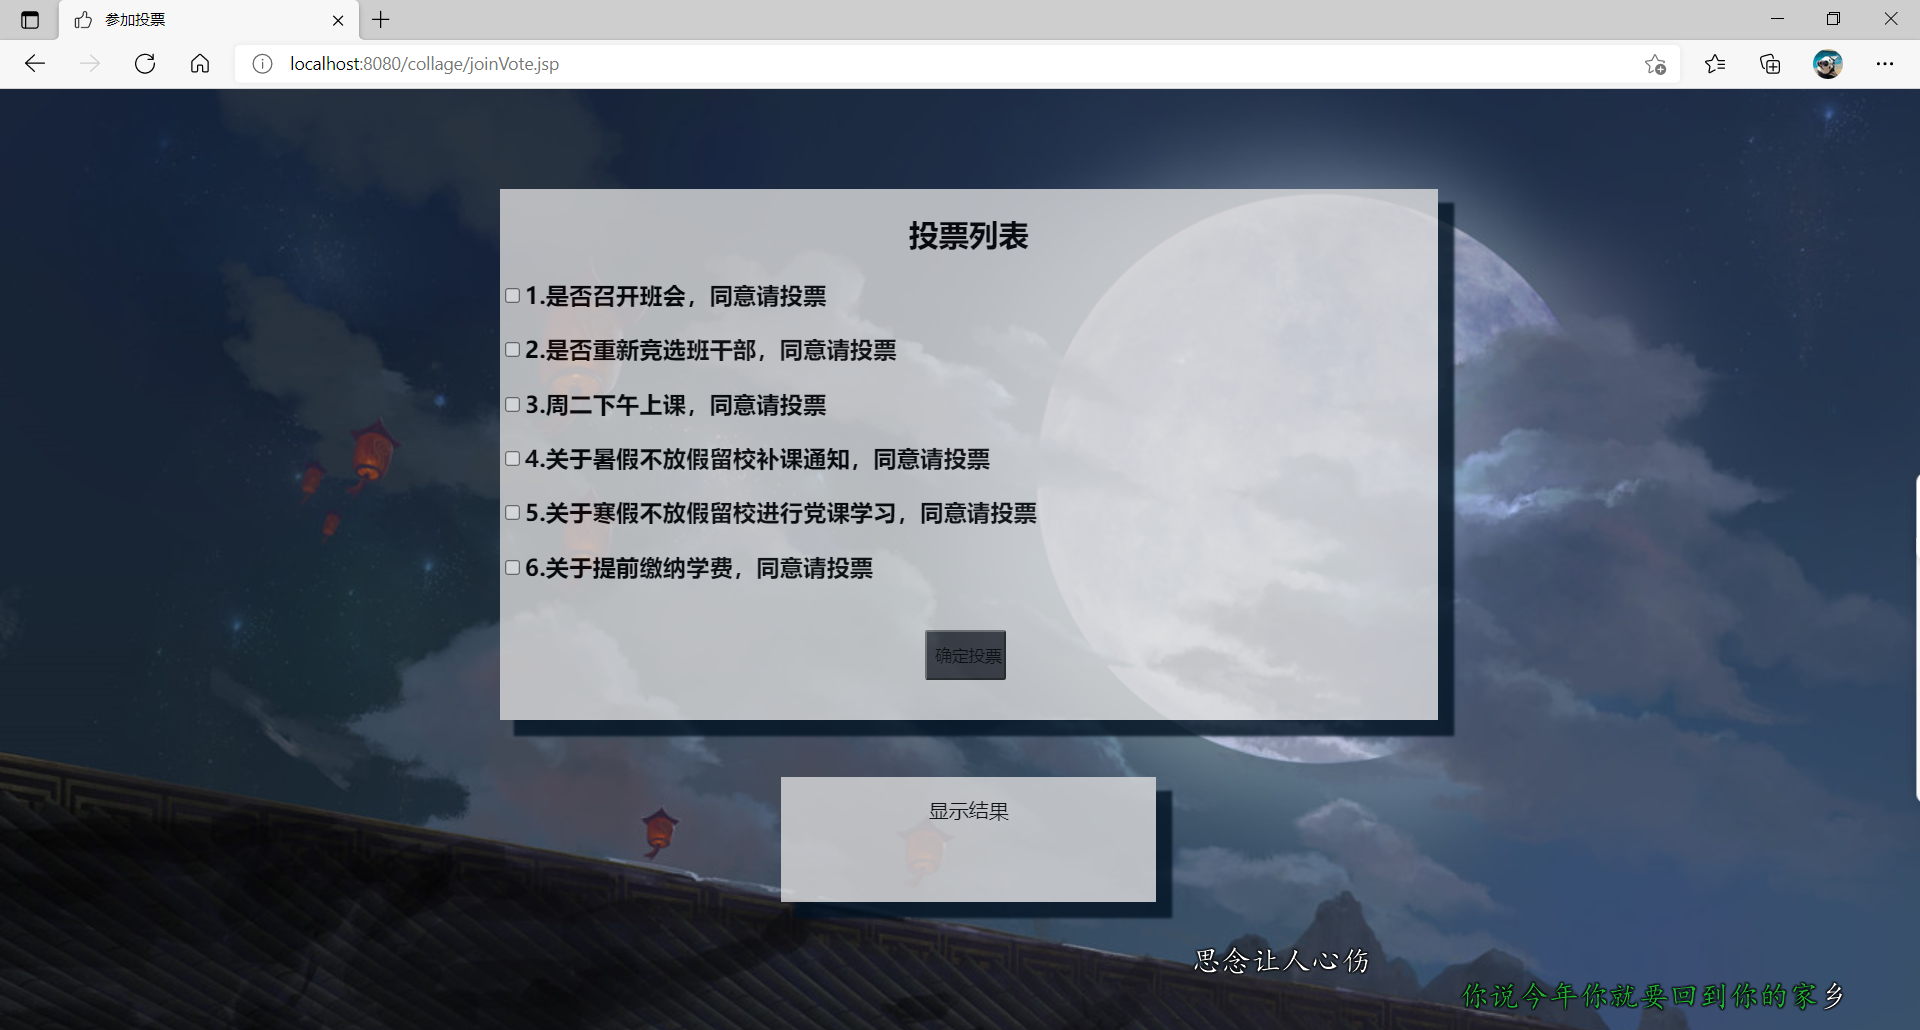Click the 显示结果 panel
The height and width of the screenshot is (1030, 1920).
(968, 839)
